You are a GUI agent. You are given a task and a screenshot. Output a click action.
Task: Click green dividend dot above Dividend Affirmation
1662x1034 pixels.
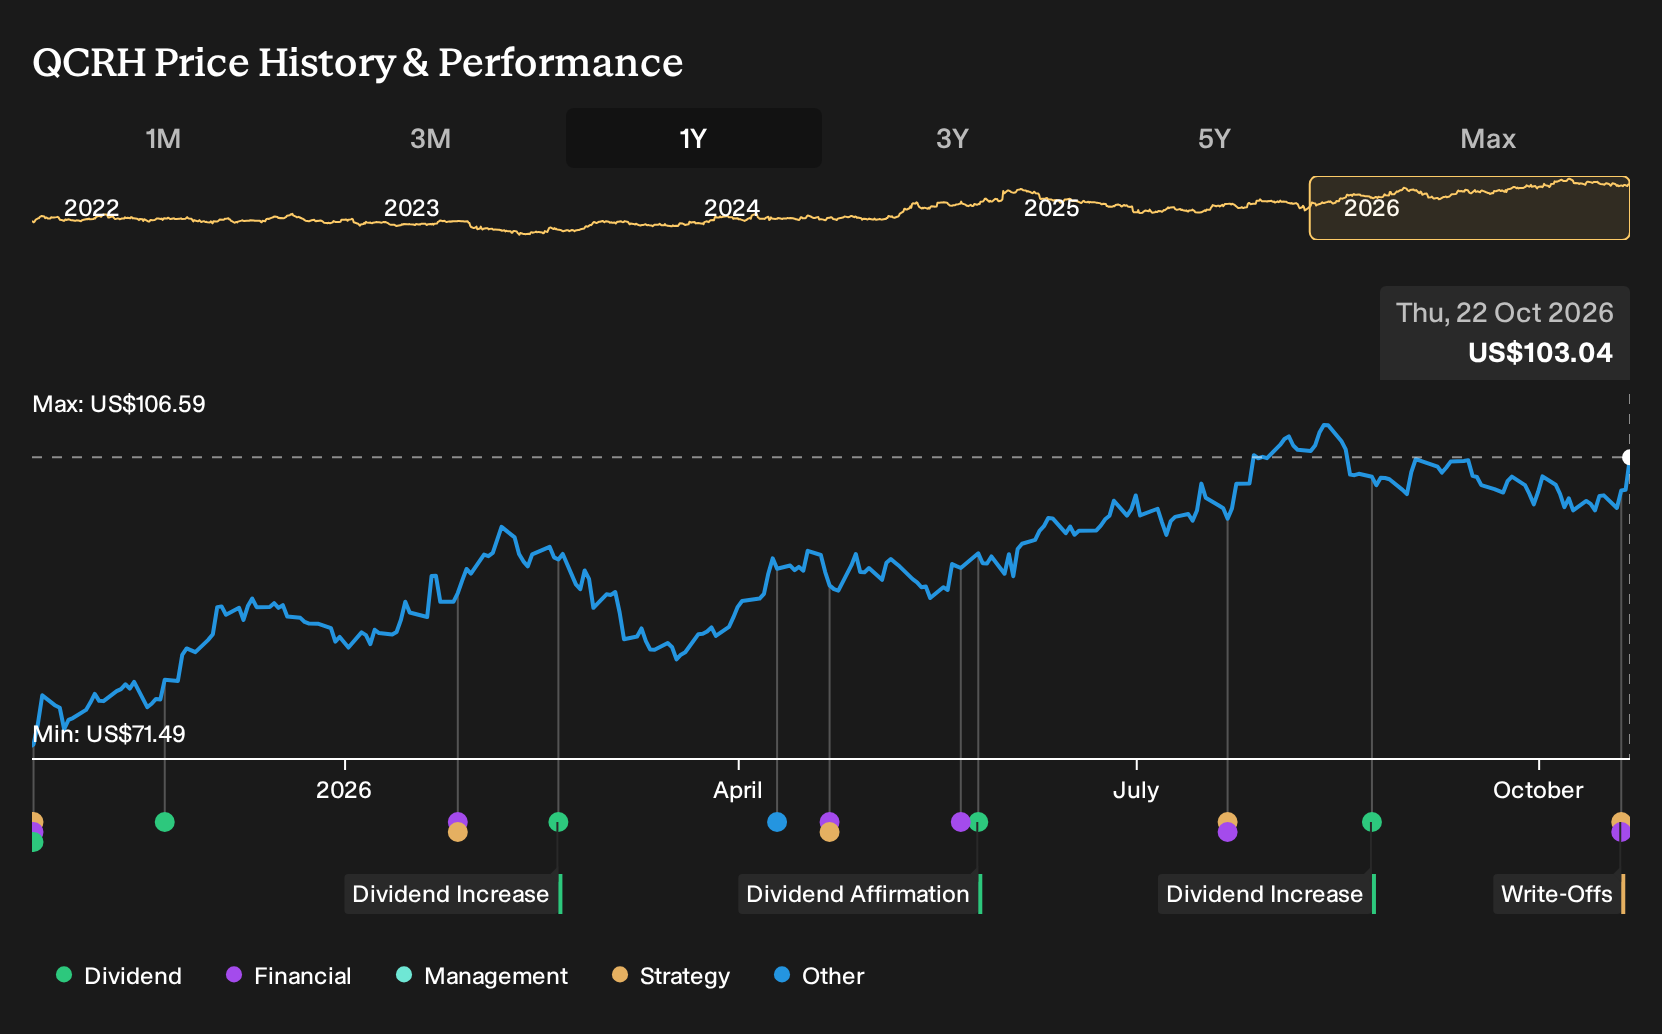[978, 822]
